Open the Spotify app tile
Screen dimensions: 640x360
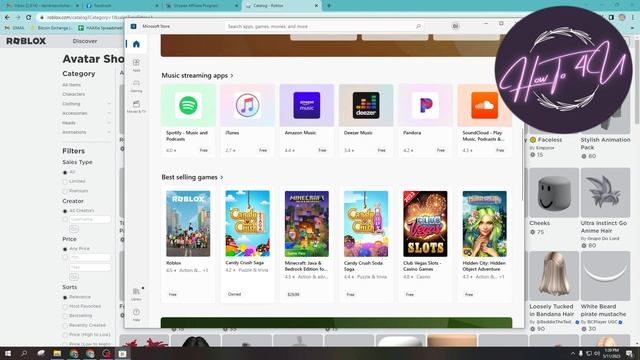tap(188, 120)
